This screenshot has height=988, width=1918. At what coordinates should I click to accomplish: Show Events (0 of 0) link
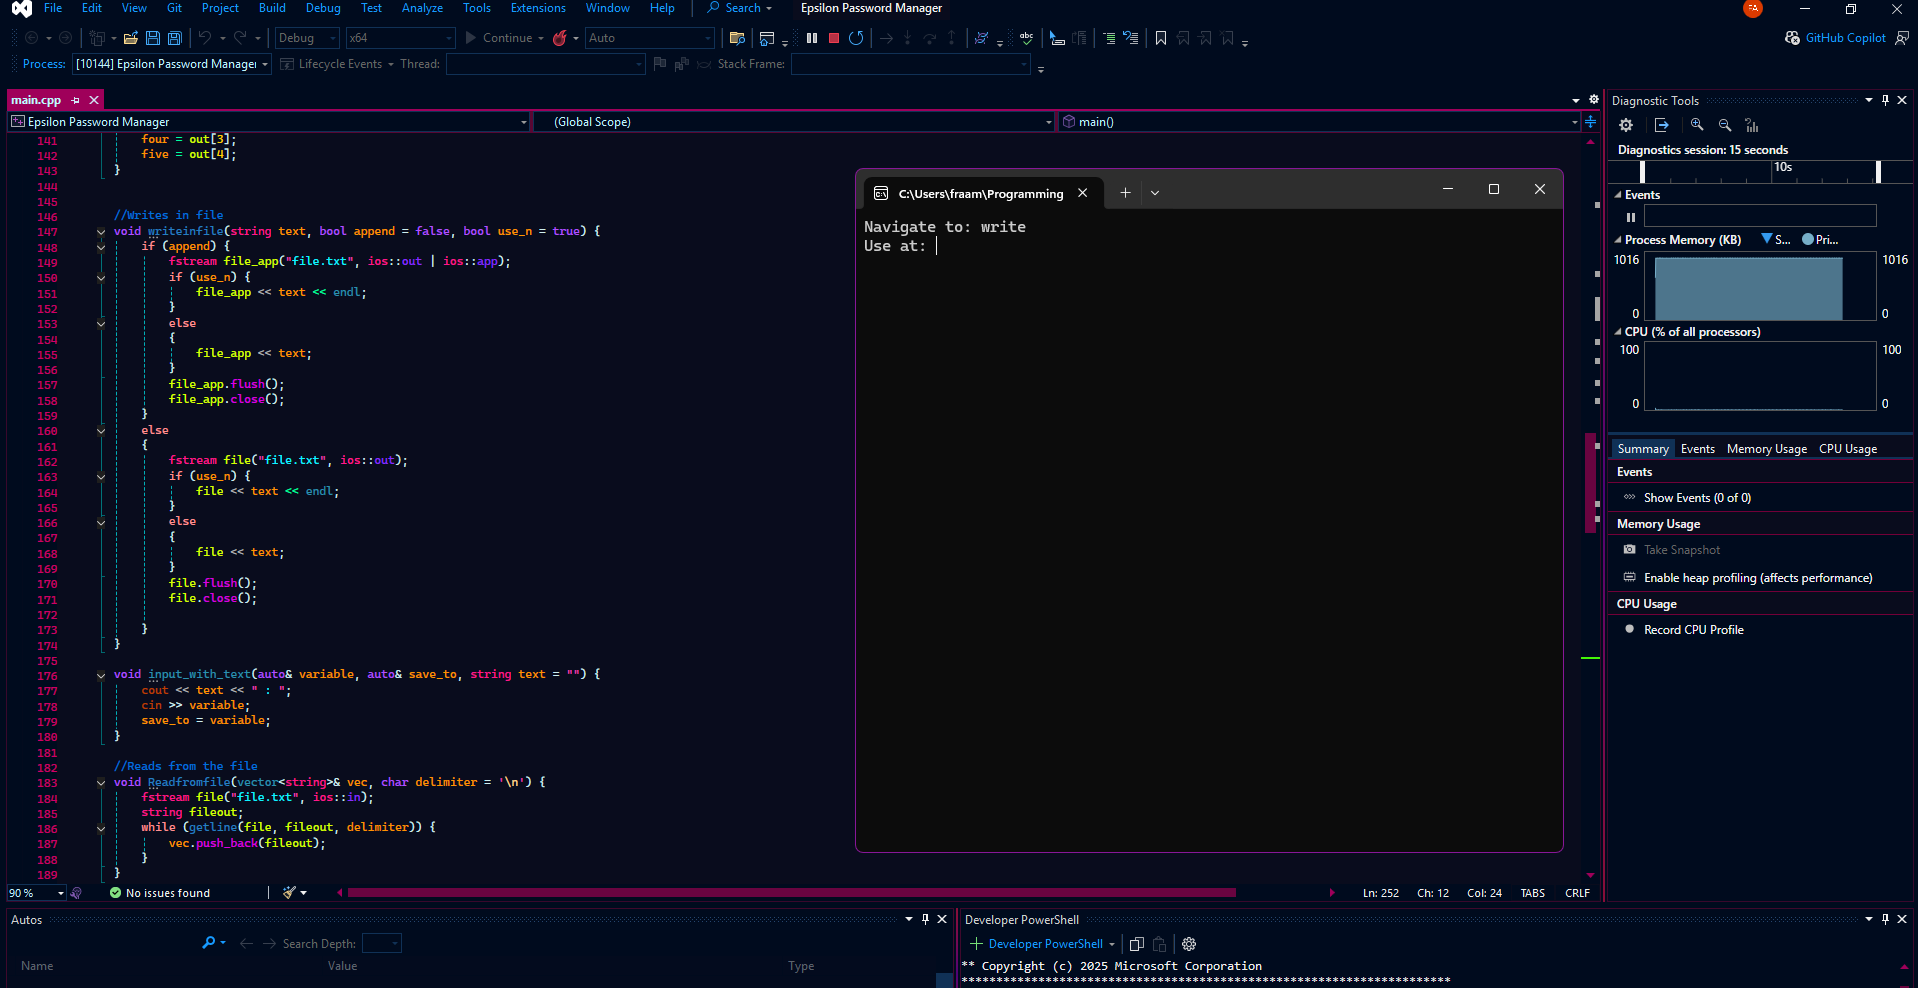(1697, 498)
